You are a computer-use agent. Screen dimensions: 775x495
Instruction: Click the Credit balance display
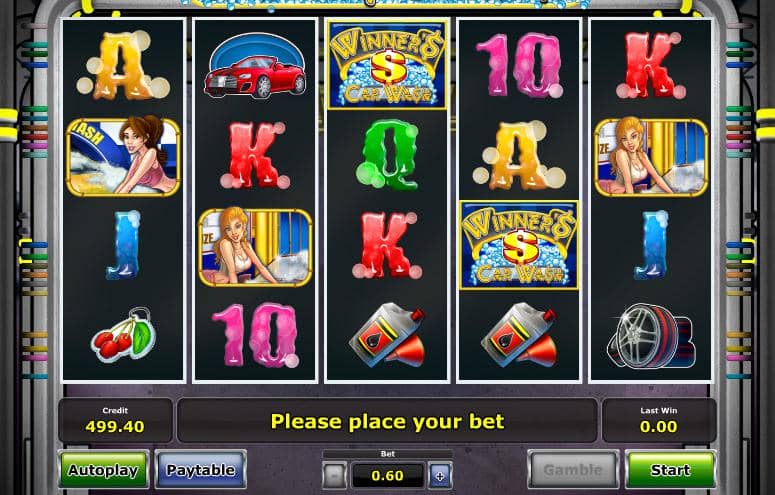click(x=115, y=421)
